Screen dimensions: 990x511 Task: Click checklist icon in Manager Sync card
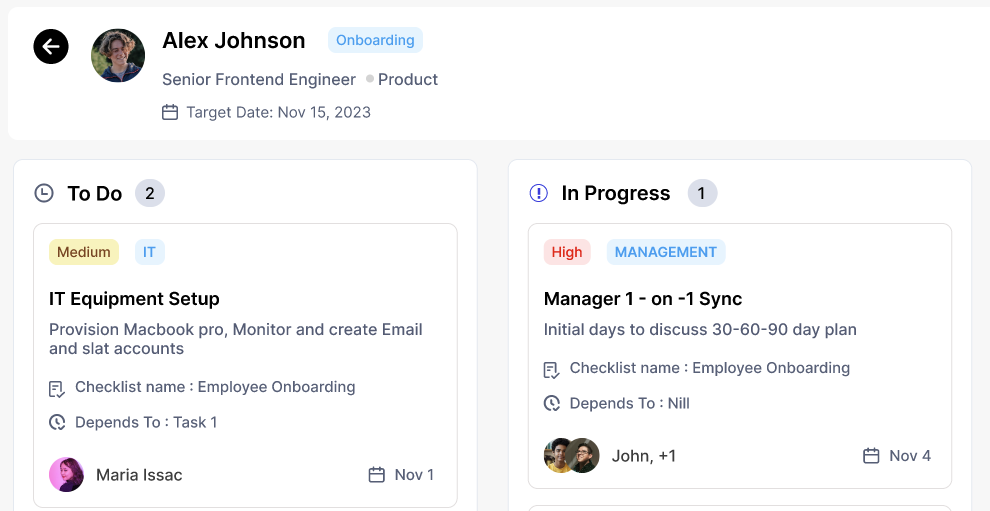pyautogui.click(x=552, y=370)
